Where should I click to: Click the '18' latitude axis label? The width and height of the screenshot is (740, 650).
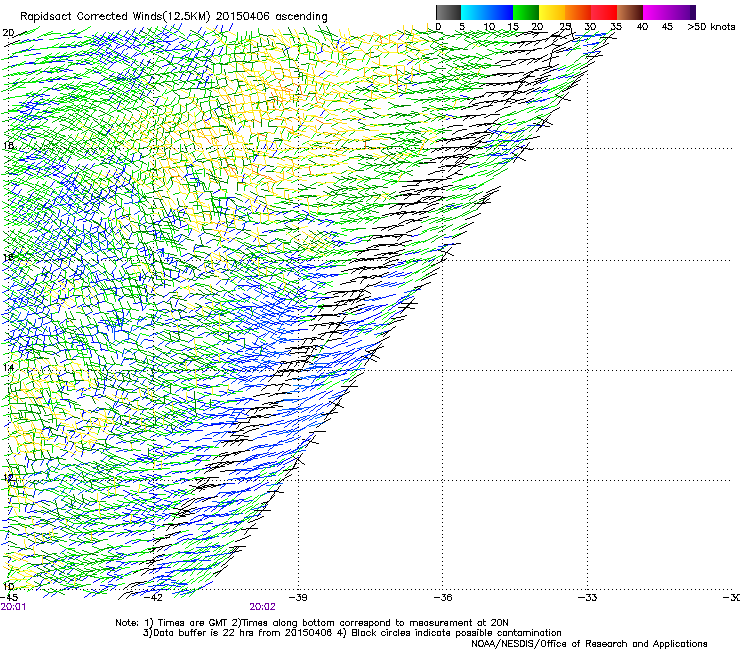8,145
